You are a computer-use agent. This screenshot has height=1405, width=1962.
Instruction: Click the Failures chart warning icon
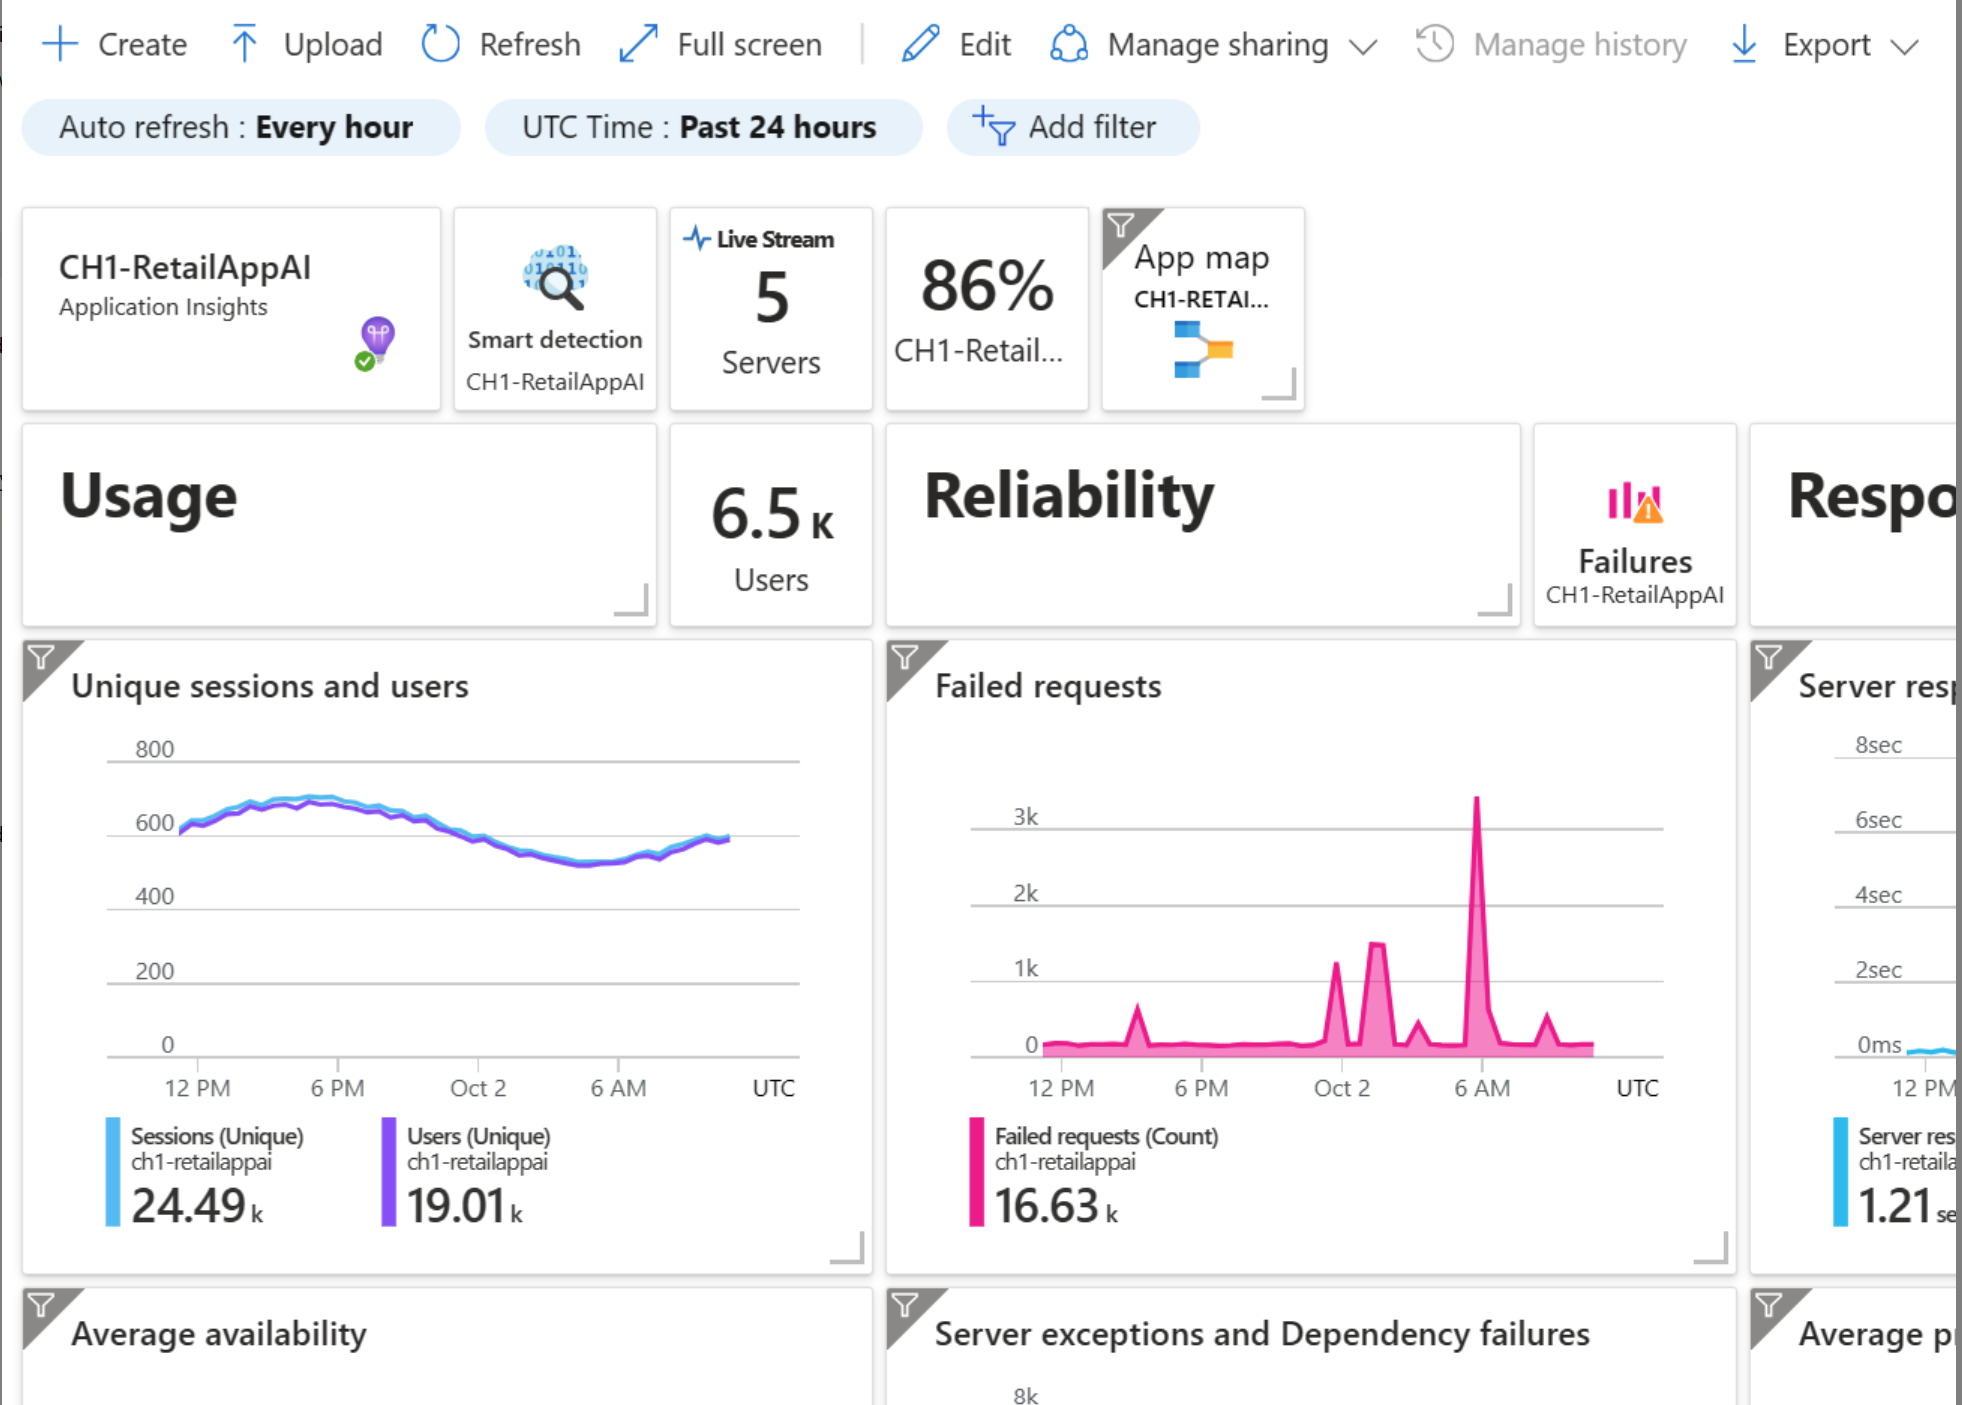point(1635,502)
